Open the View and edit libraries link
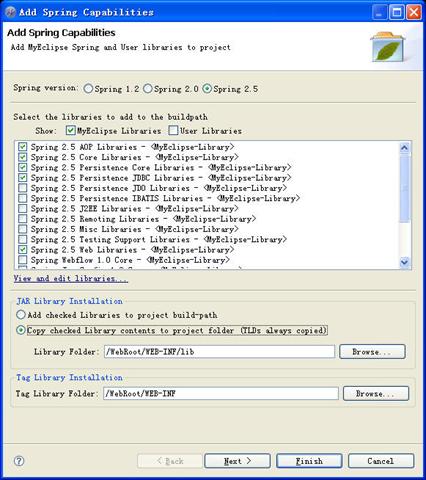This screenshot has width=426, height=480. tap(71, 278)
